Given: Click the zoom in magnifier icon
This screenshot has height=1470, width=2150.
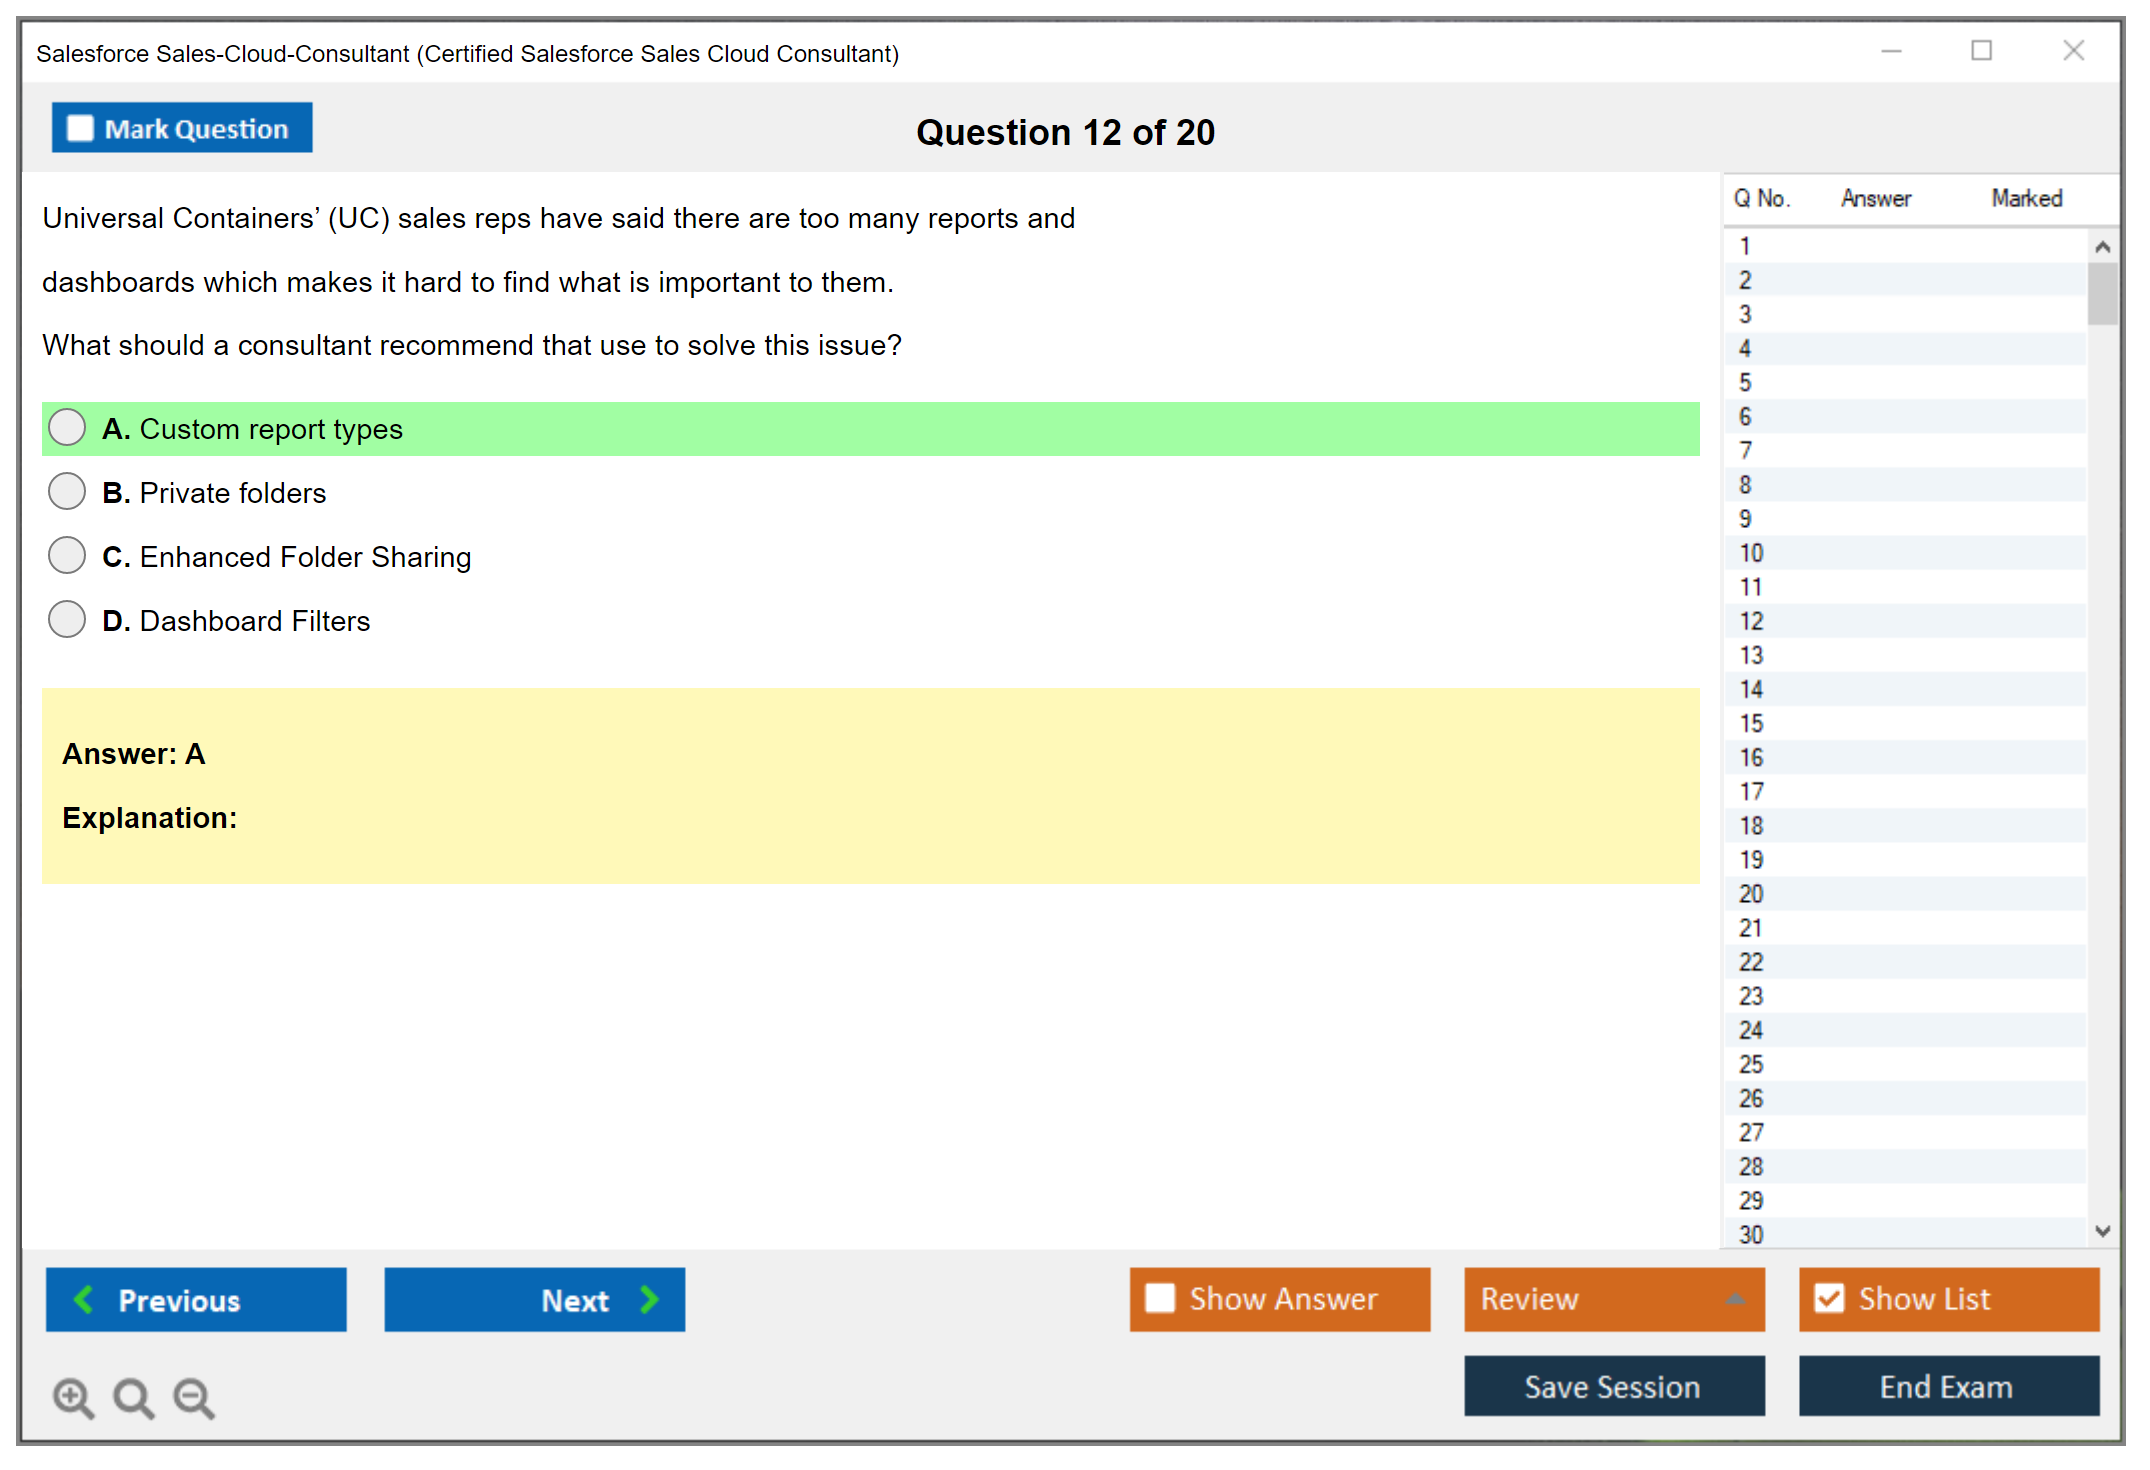Looking at the screenshot, I should pos(73,1398).
